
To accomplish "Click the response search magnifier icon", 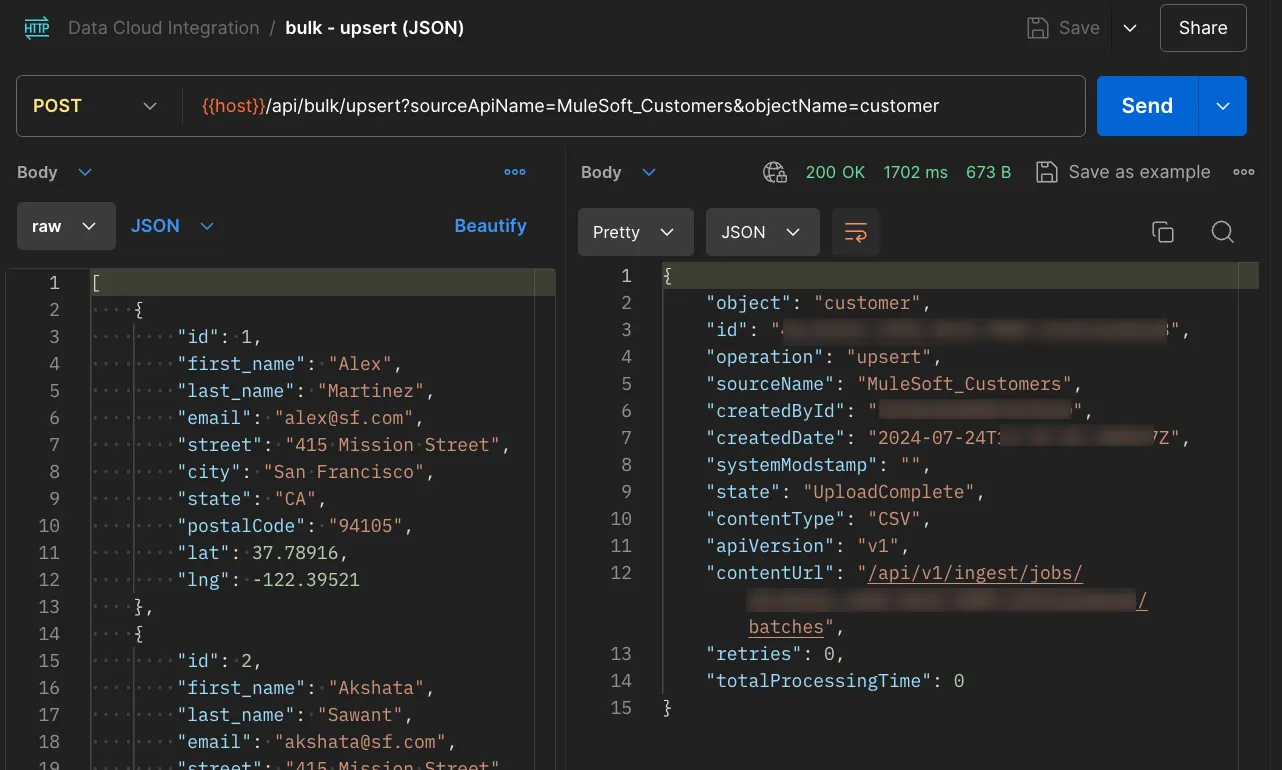I will [x=1222, y=232].
